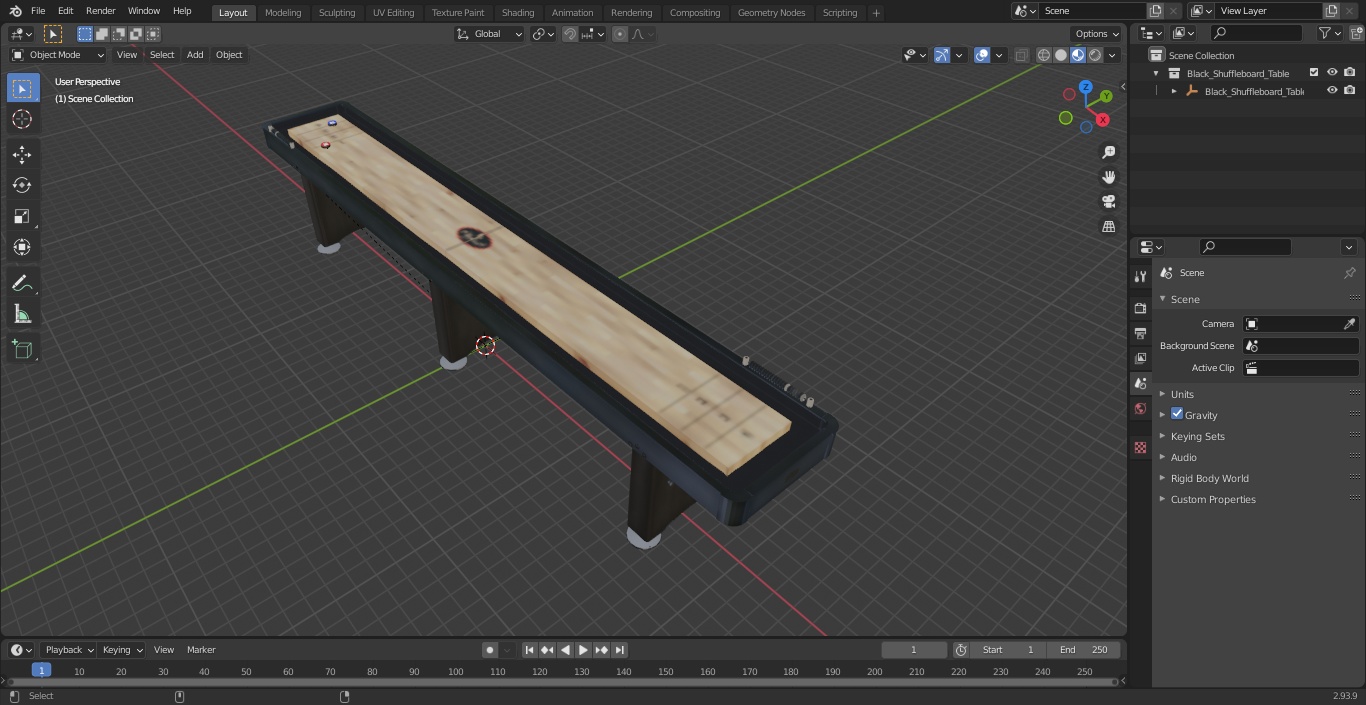Viewport: 1366px width, 705px height.
Task: Toggle X-ray view button
Action: [x=1021, y=55]
